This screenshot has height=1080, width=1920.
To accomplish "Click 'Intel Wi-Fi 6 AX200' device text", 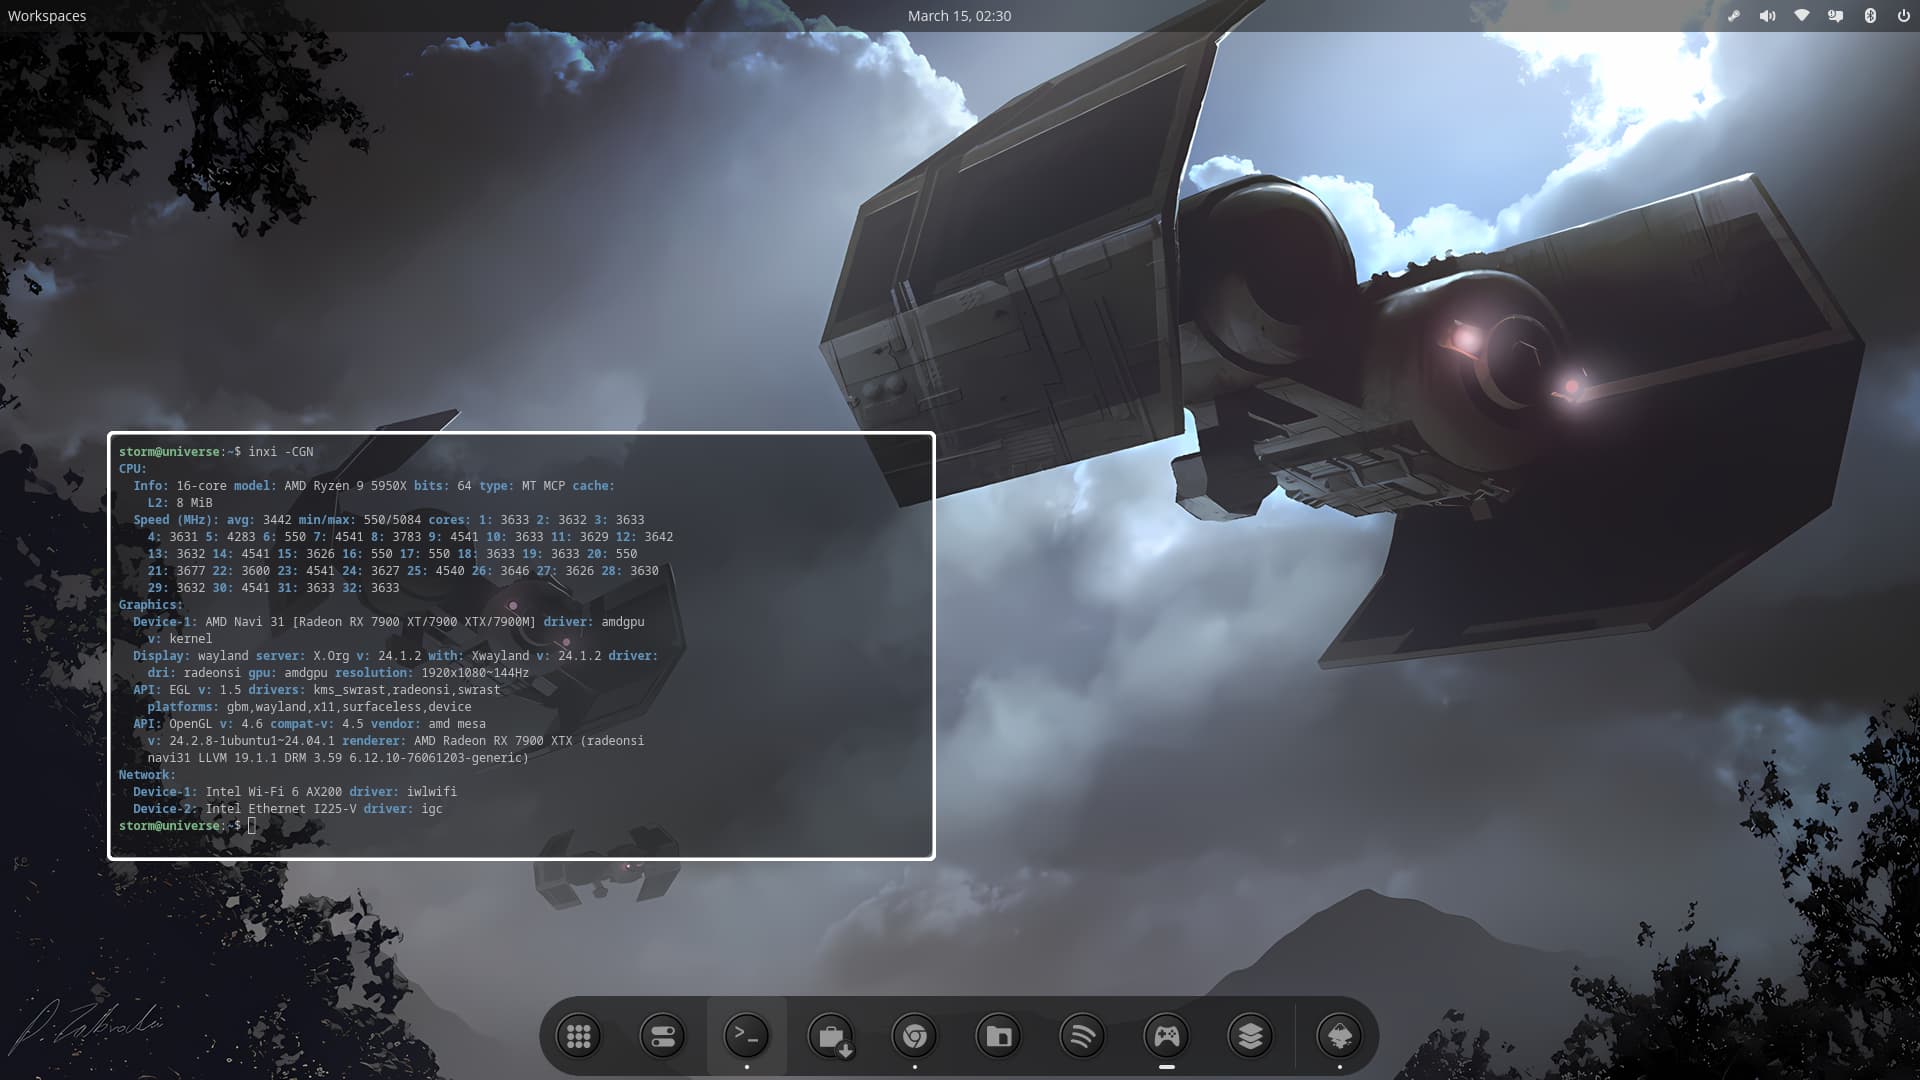I will [274, 792].
